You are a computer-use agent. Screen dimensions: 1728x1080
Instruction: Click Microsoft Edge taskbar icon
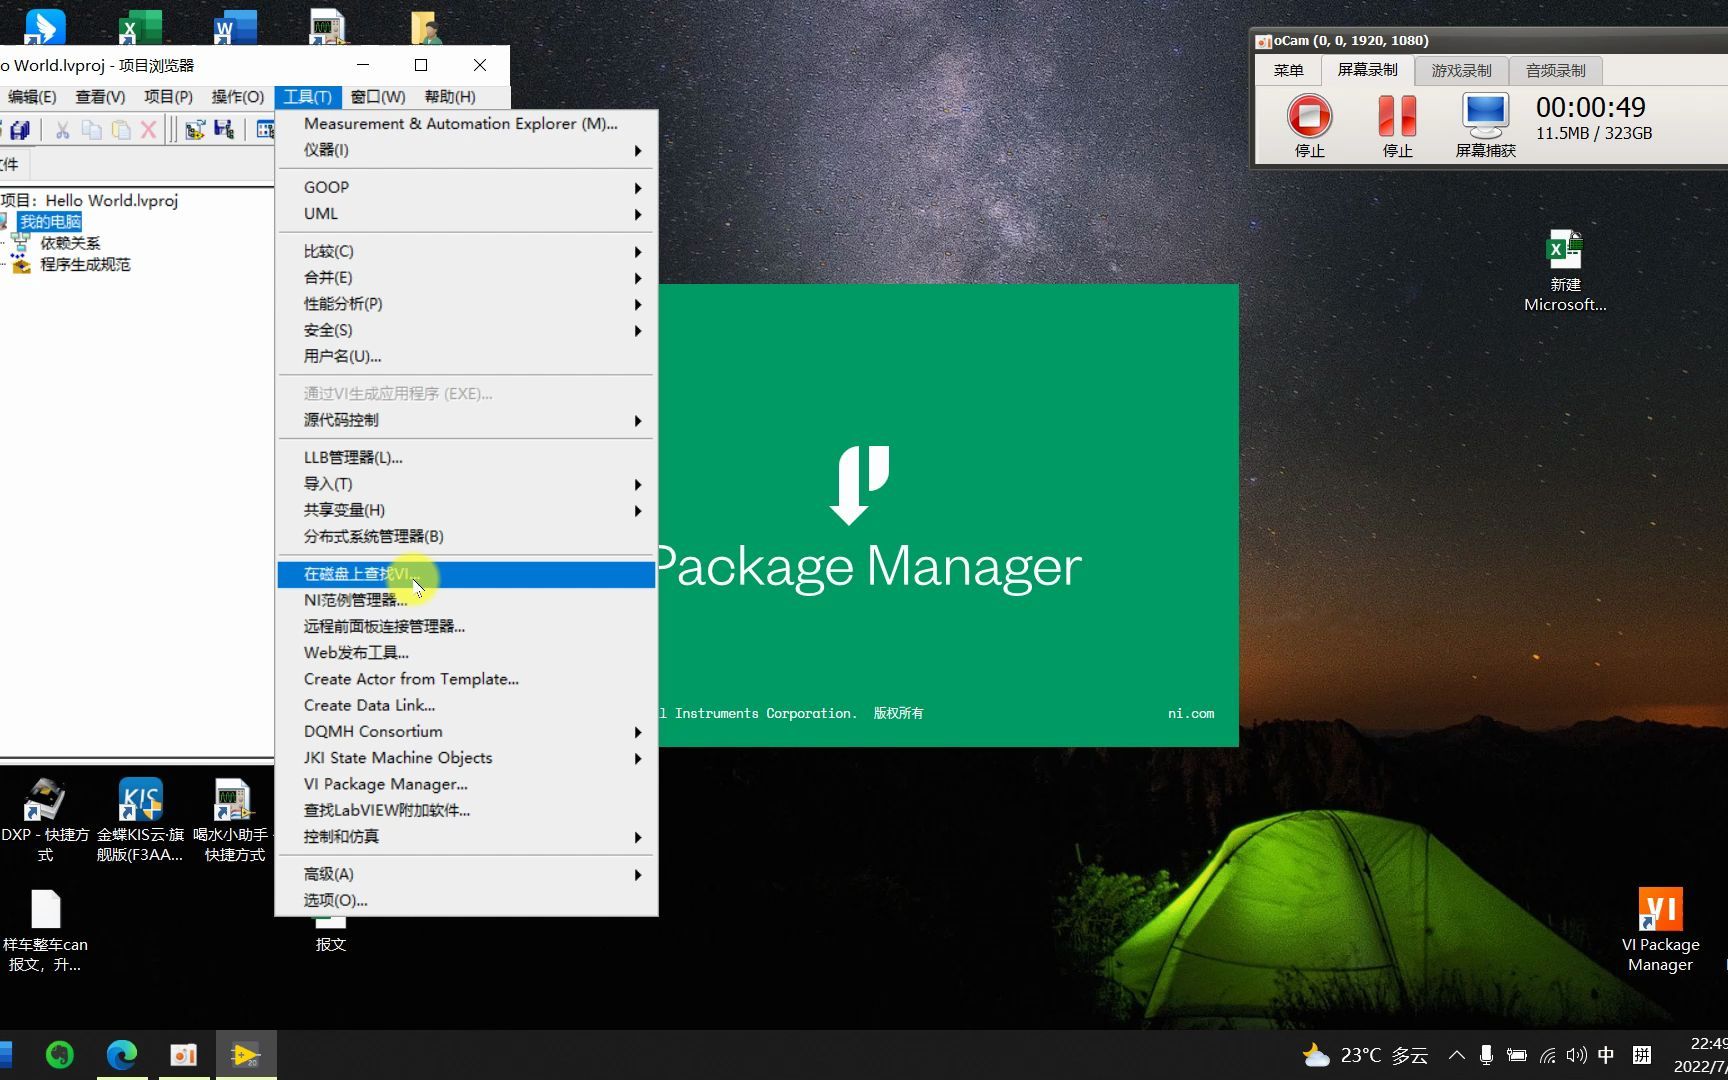point(122,1055)
